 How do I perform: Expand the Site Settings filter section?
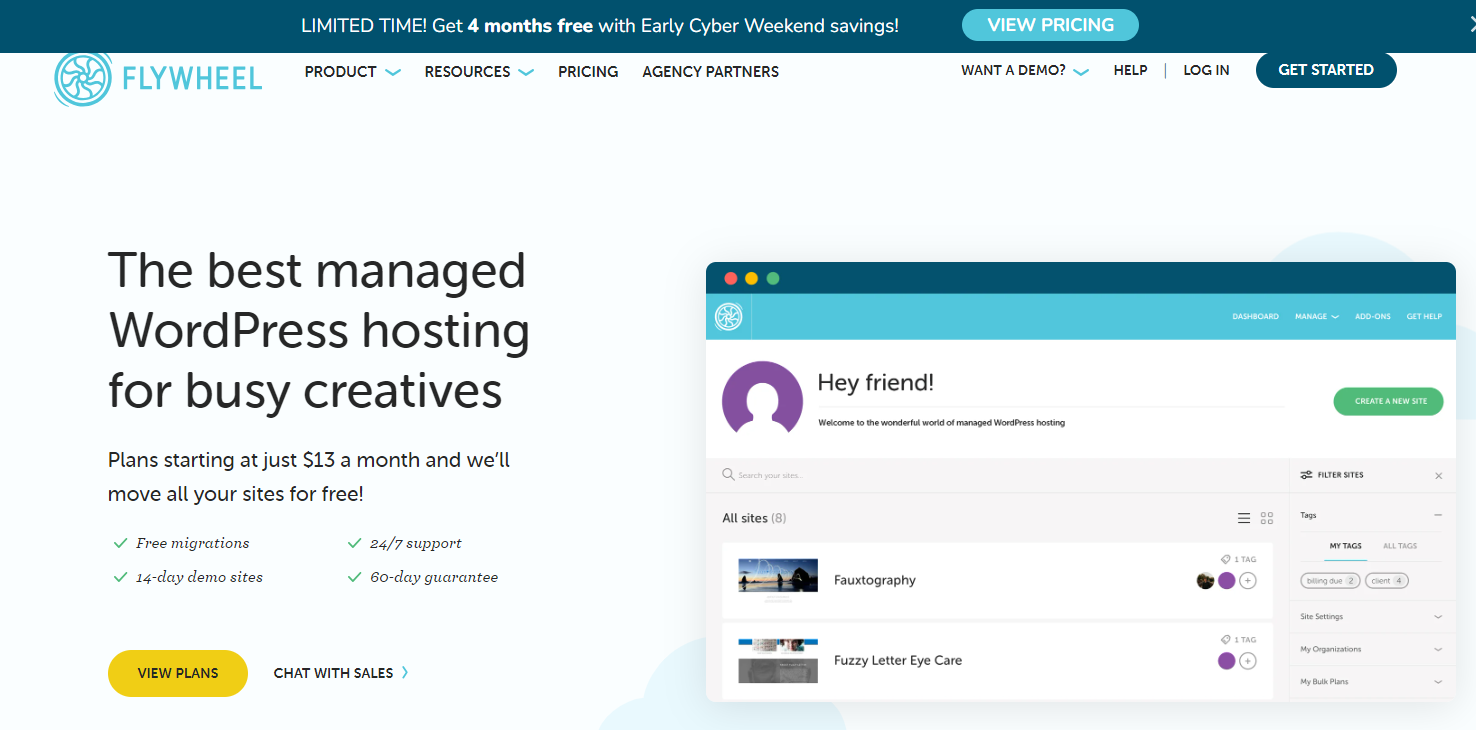pyautogui.click(x=1370, y=616)
